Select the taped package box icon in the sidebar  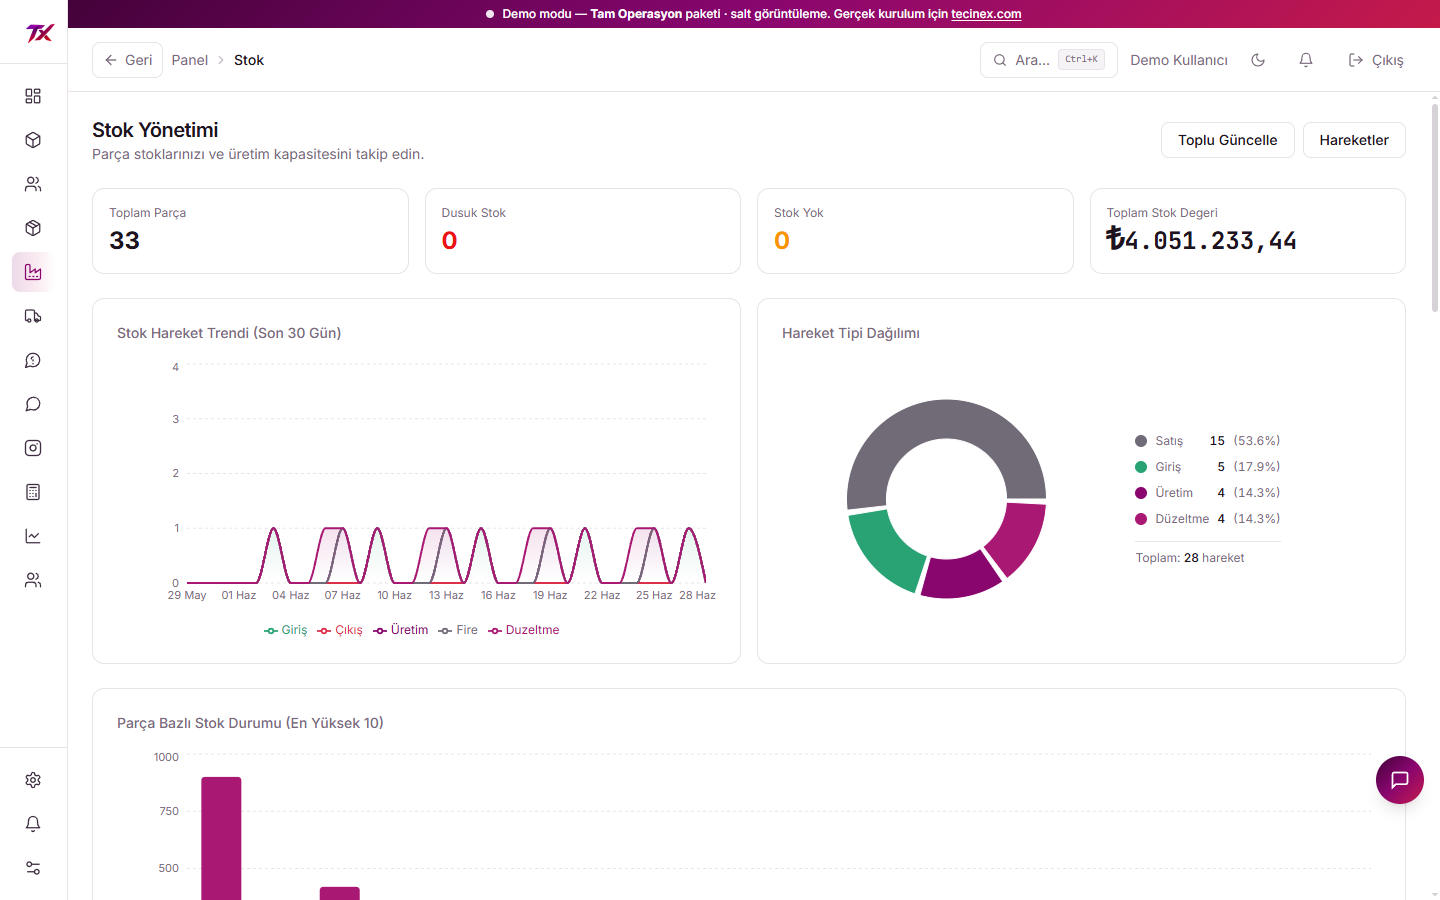coord(33,228)
